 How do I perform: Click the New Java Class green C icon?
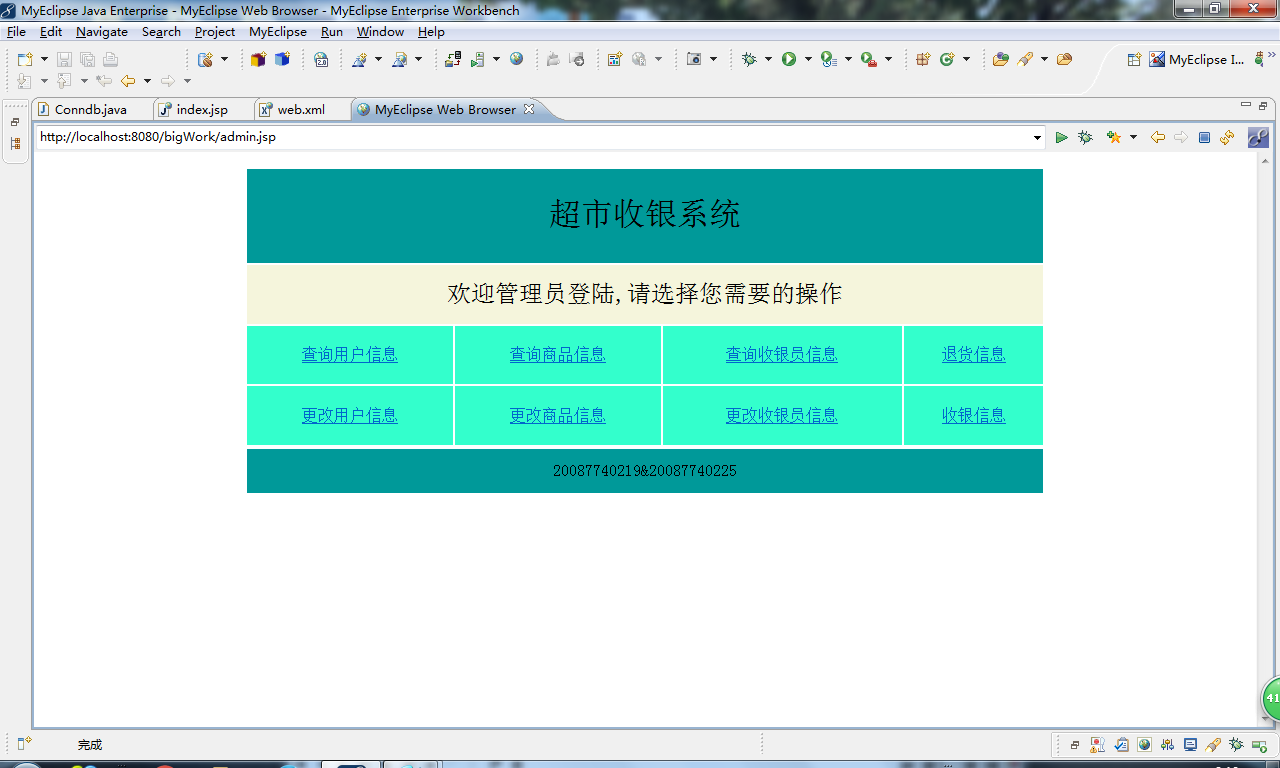tap(947, 60)
